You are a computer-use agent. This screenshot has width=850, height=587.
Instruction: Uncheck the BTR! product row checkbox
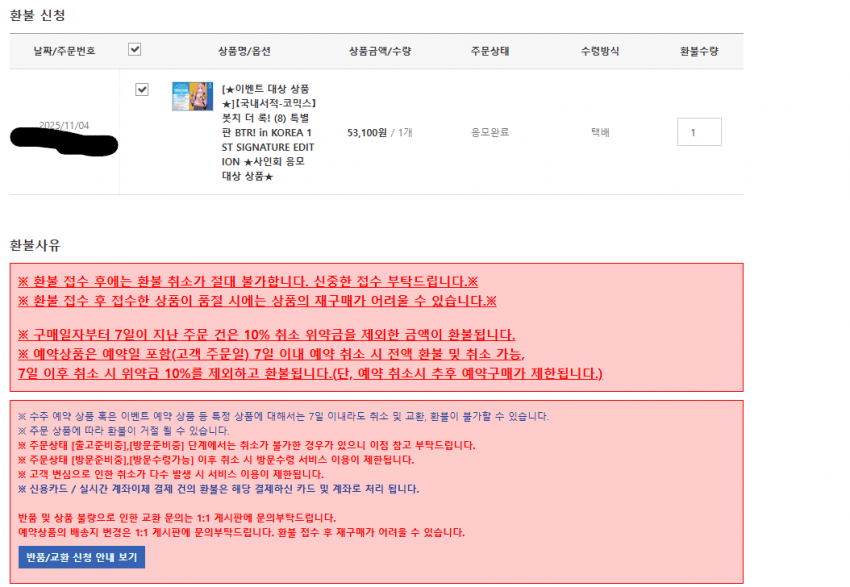click(x=142, y=90)
